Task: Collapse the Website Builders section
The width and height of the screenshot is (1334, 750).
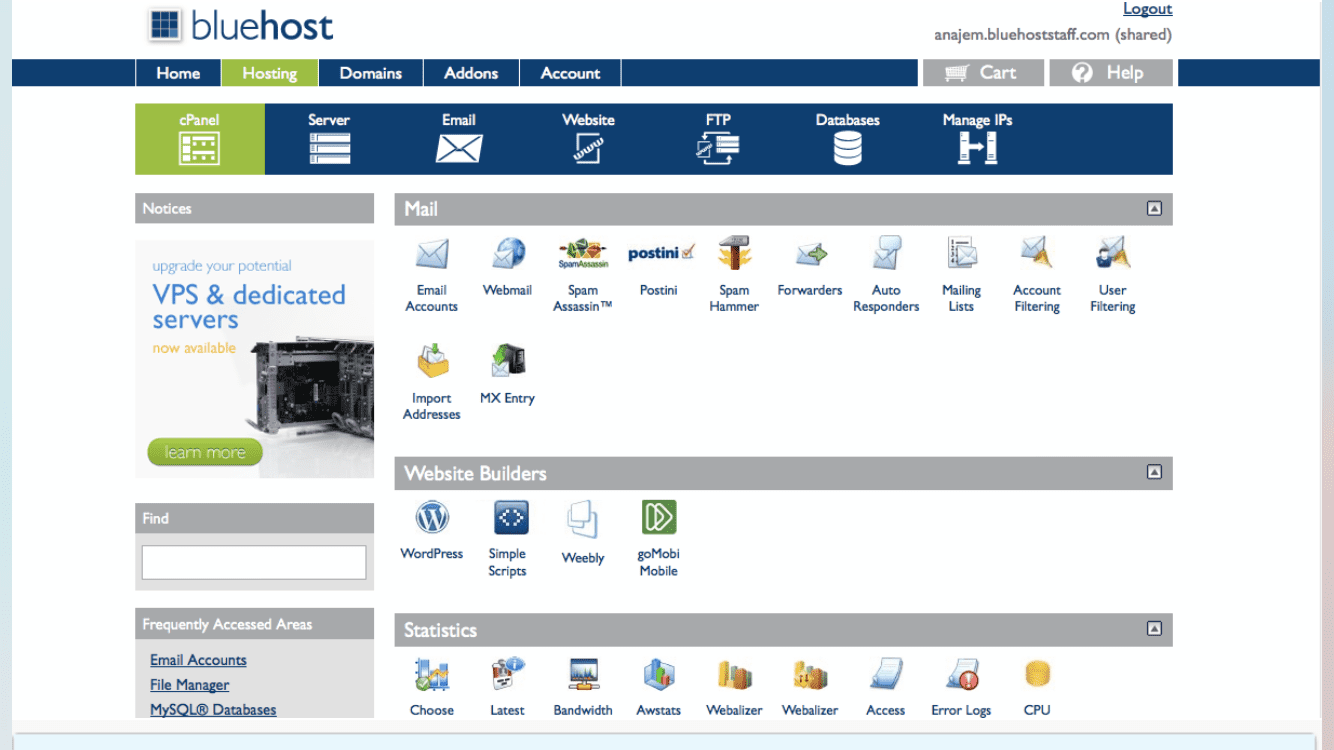Action: [x=1154, y=472]
